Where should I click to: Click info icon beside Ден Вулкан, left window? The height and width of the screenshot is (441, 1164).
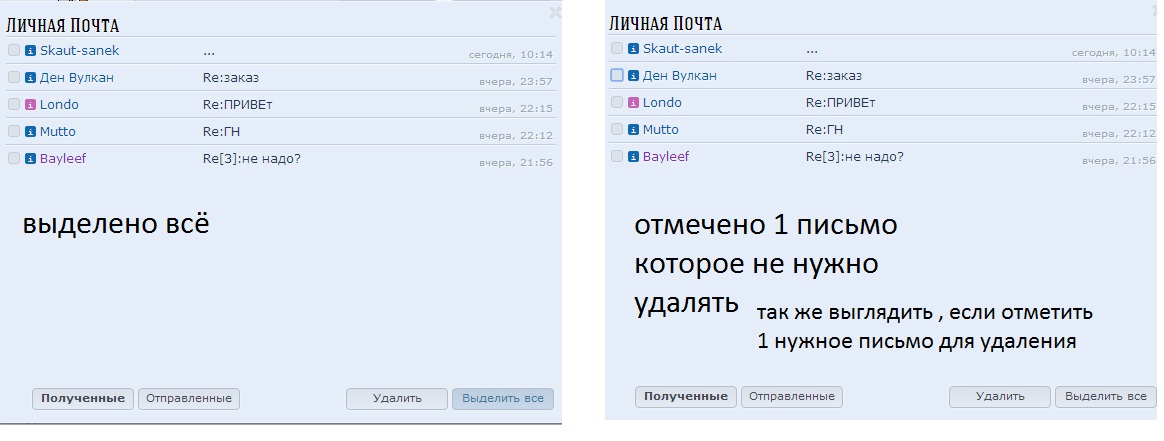[30, 77]
